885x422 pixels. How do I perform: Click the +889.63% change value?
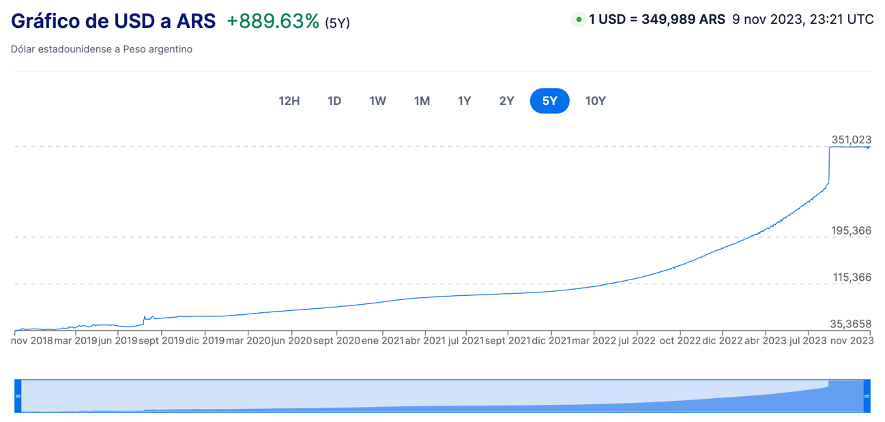tap(273, 21)
